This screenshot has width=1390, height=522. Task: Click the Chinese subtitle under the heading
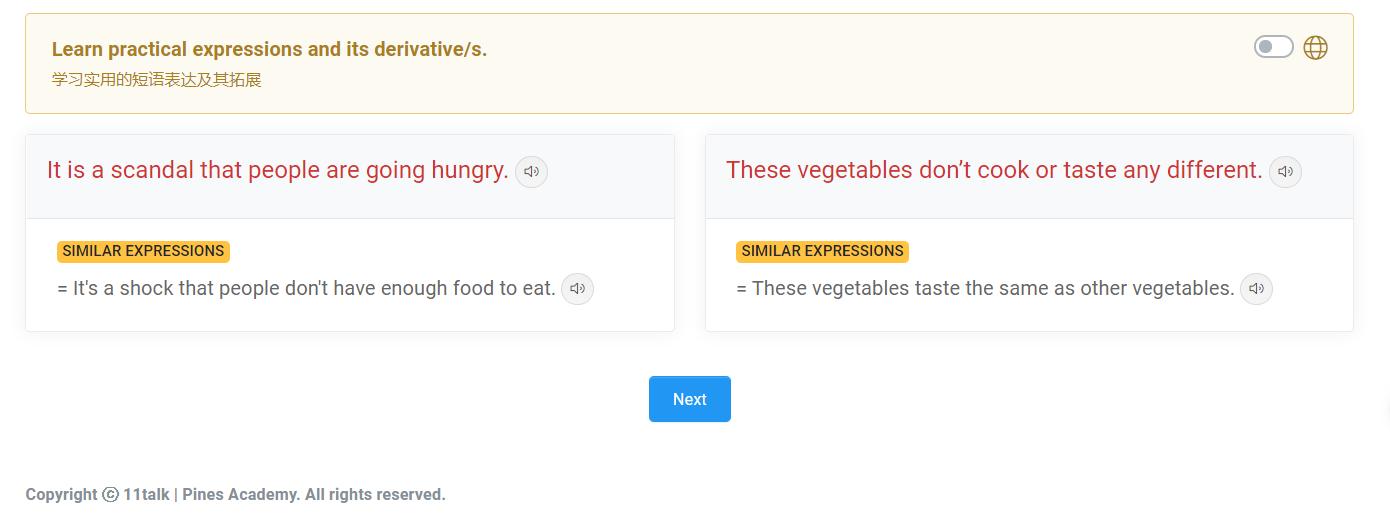coord(156,80)
